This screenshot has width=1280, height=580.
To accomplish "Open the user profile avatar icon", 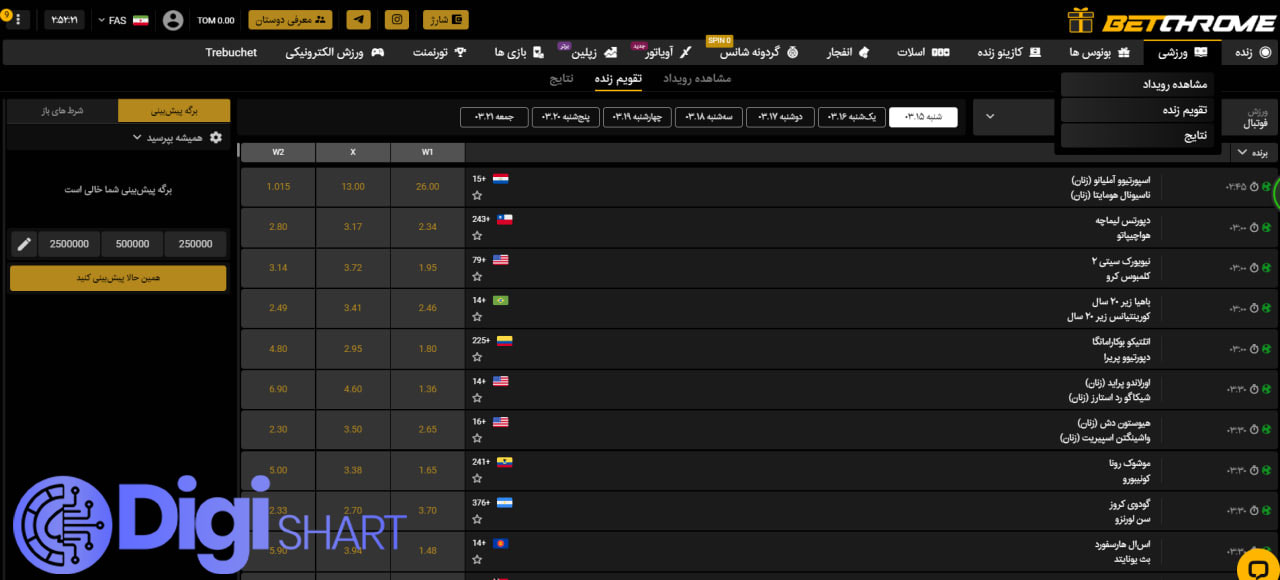I will point(173,20).
